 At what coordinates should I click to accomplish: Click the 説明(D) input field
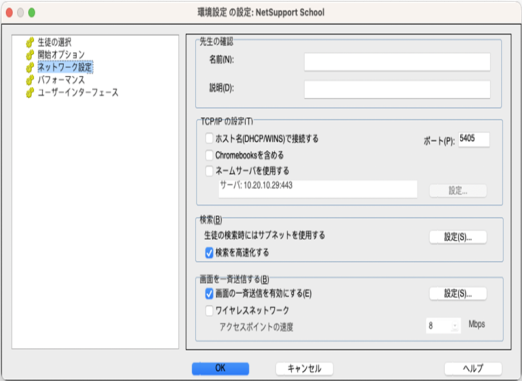click(397, 89)
